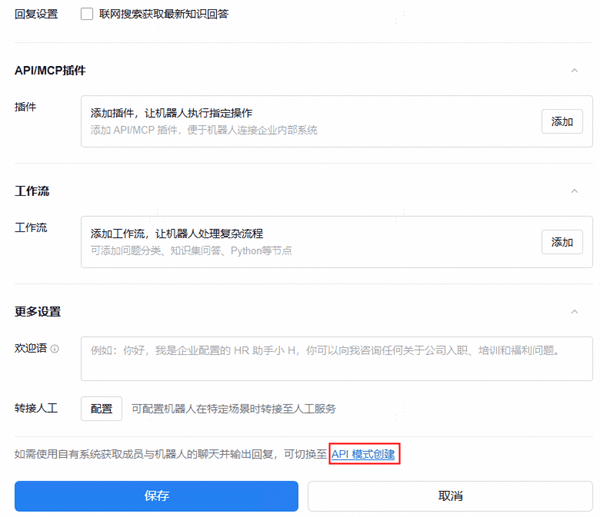
Task: Click 添加 button in the 工作流 row
Action: [562, 242]
